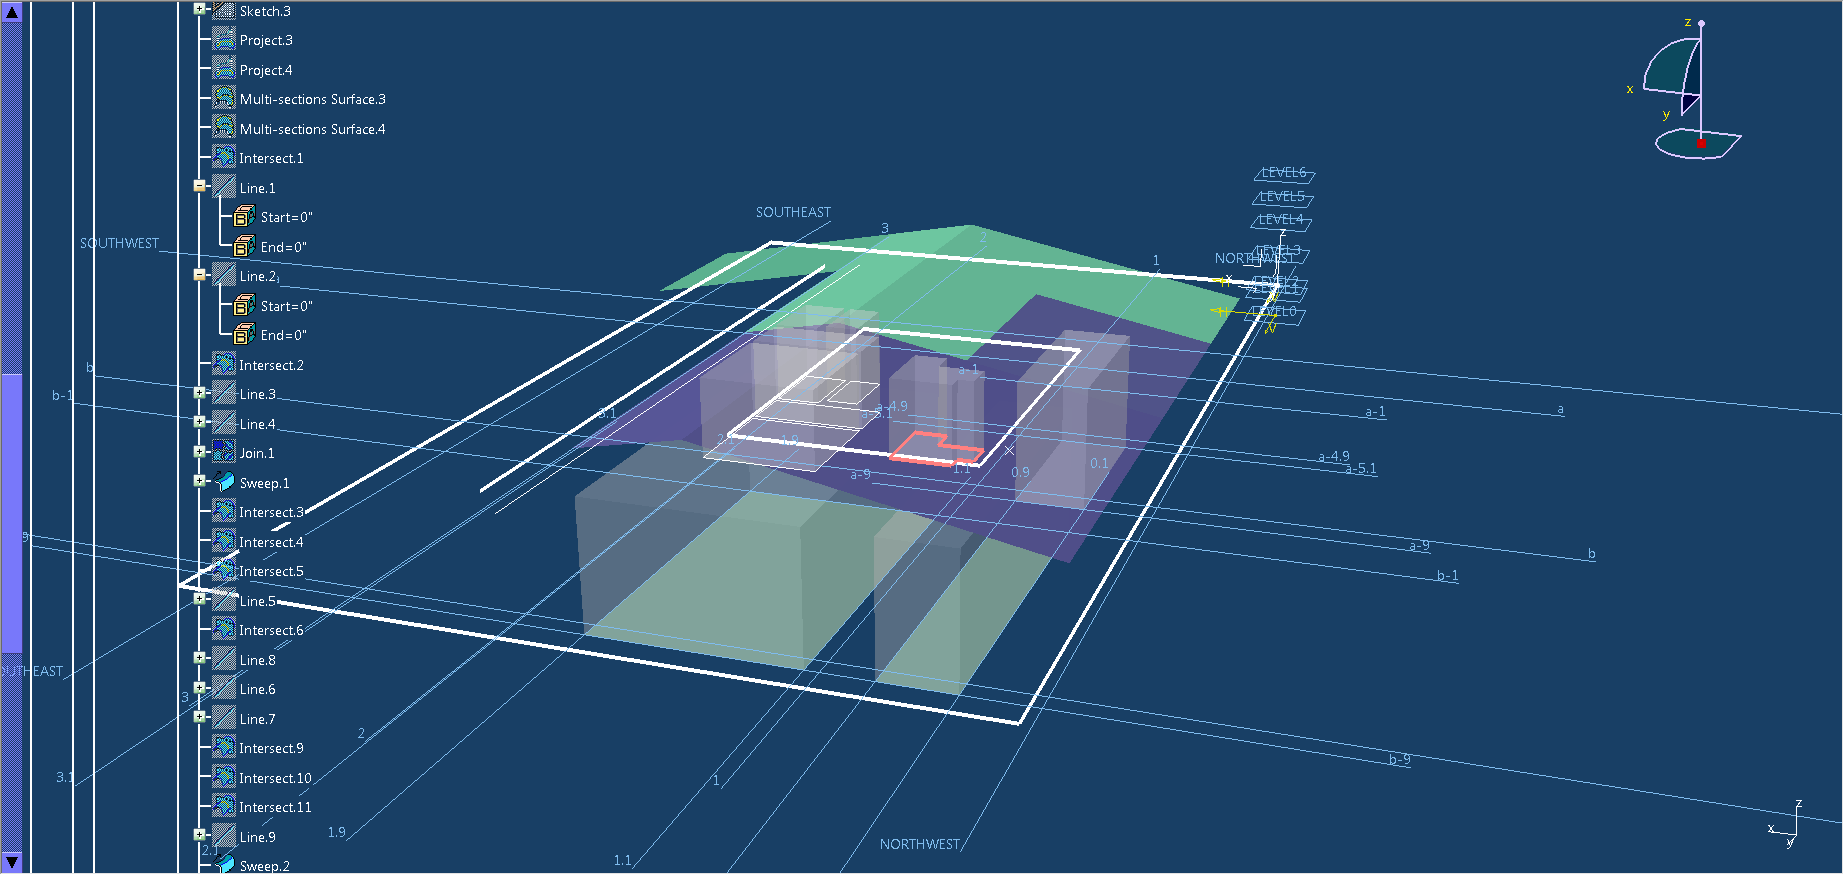Click the Sketch.3 icon in the tree
1844x875 pixels.
224,11
